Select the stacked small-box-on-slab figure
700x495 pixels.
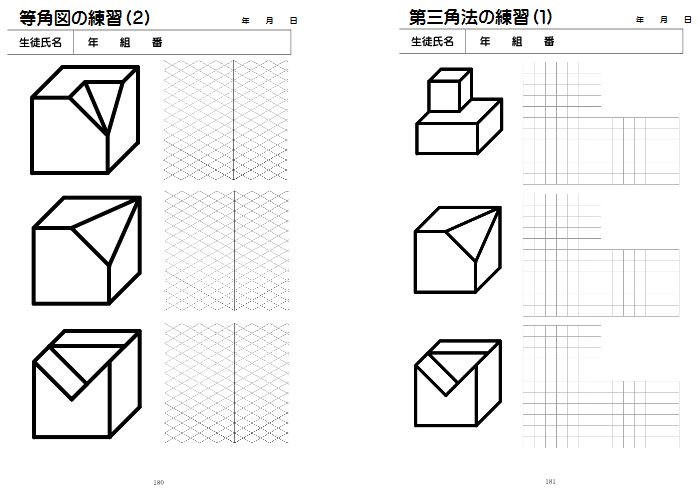pyautogui.click(x=459, y=111)
